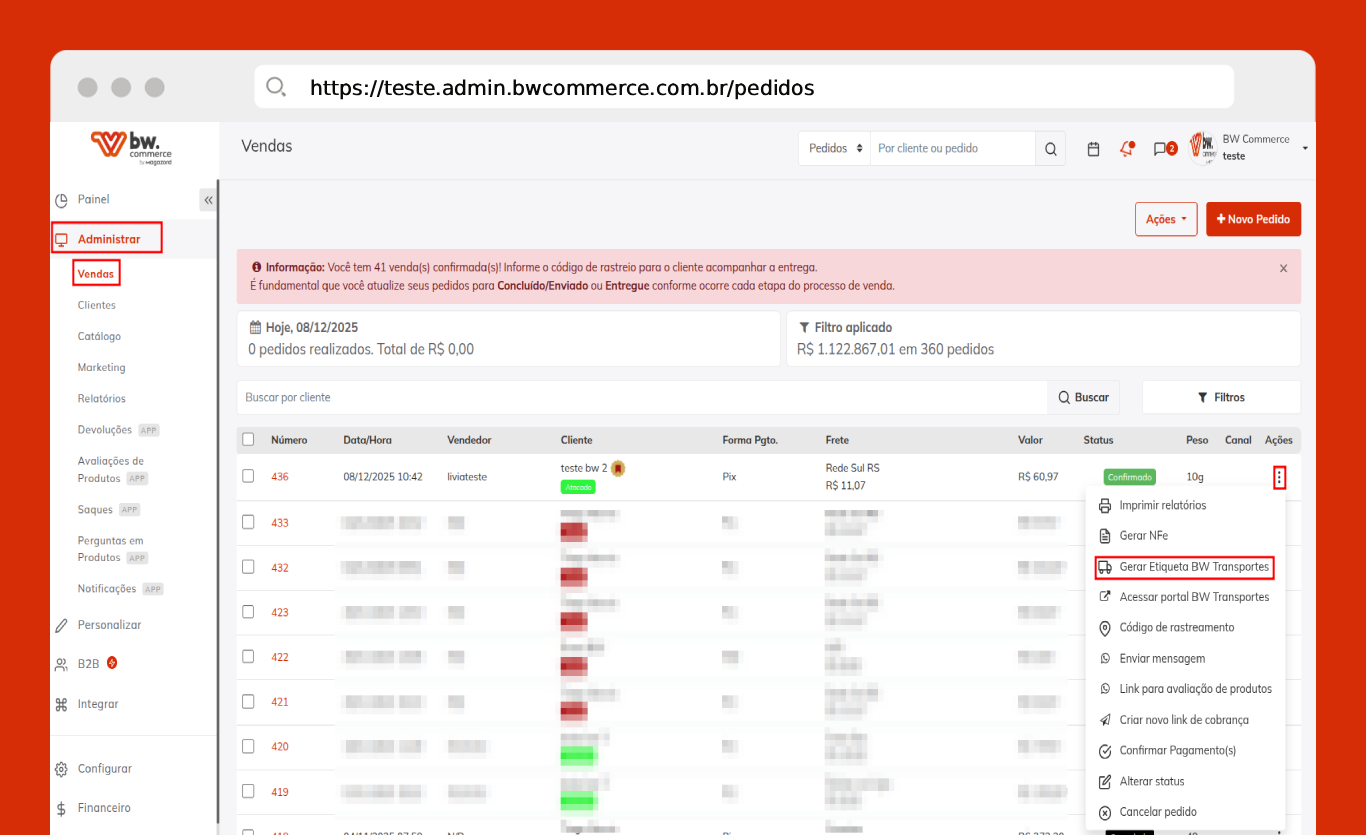Click badge icon beside teste bw 2
Image resolution: width=1366 pixels, height=835 pixels.
click(619, 468)
